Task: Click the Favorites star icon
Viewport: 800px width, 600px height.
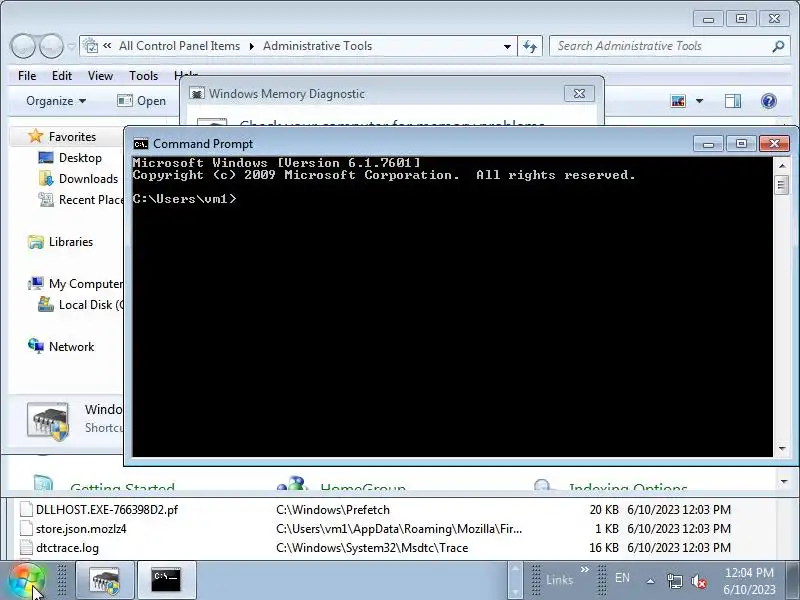Action: click(x=36, y=136)
